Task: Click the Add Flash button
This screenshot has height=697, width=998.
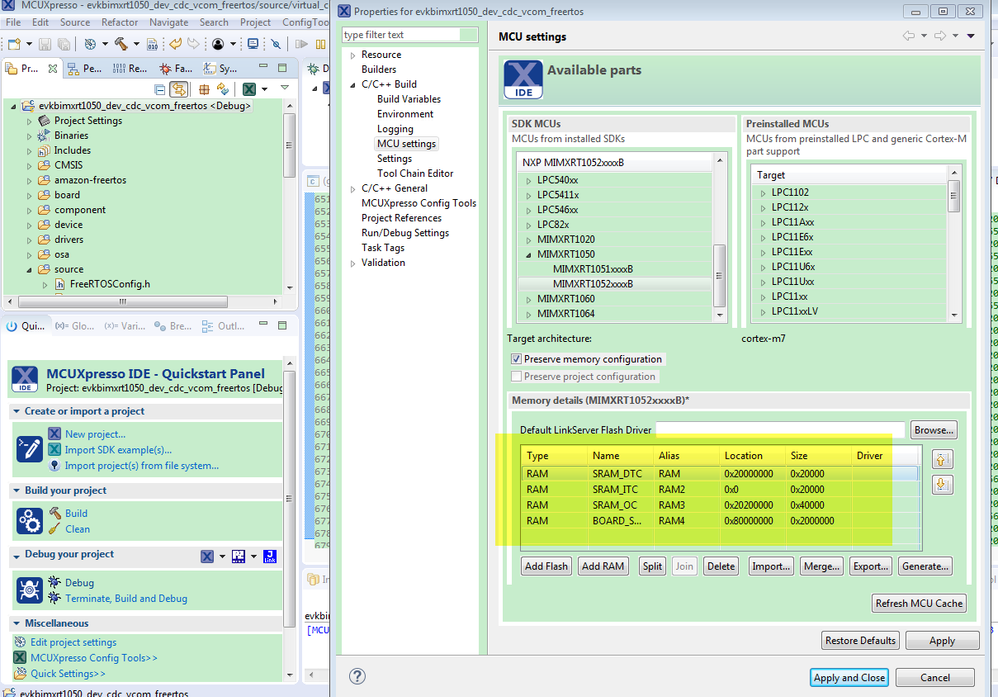Action: click(x=546, y=566)
